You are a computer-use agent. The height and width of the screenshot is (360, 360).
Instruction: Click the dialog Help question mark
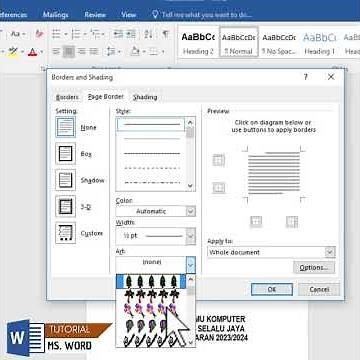[305, 77]
